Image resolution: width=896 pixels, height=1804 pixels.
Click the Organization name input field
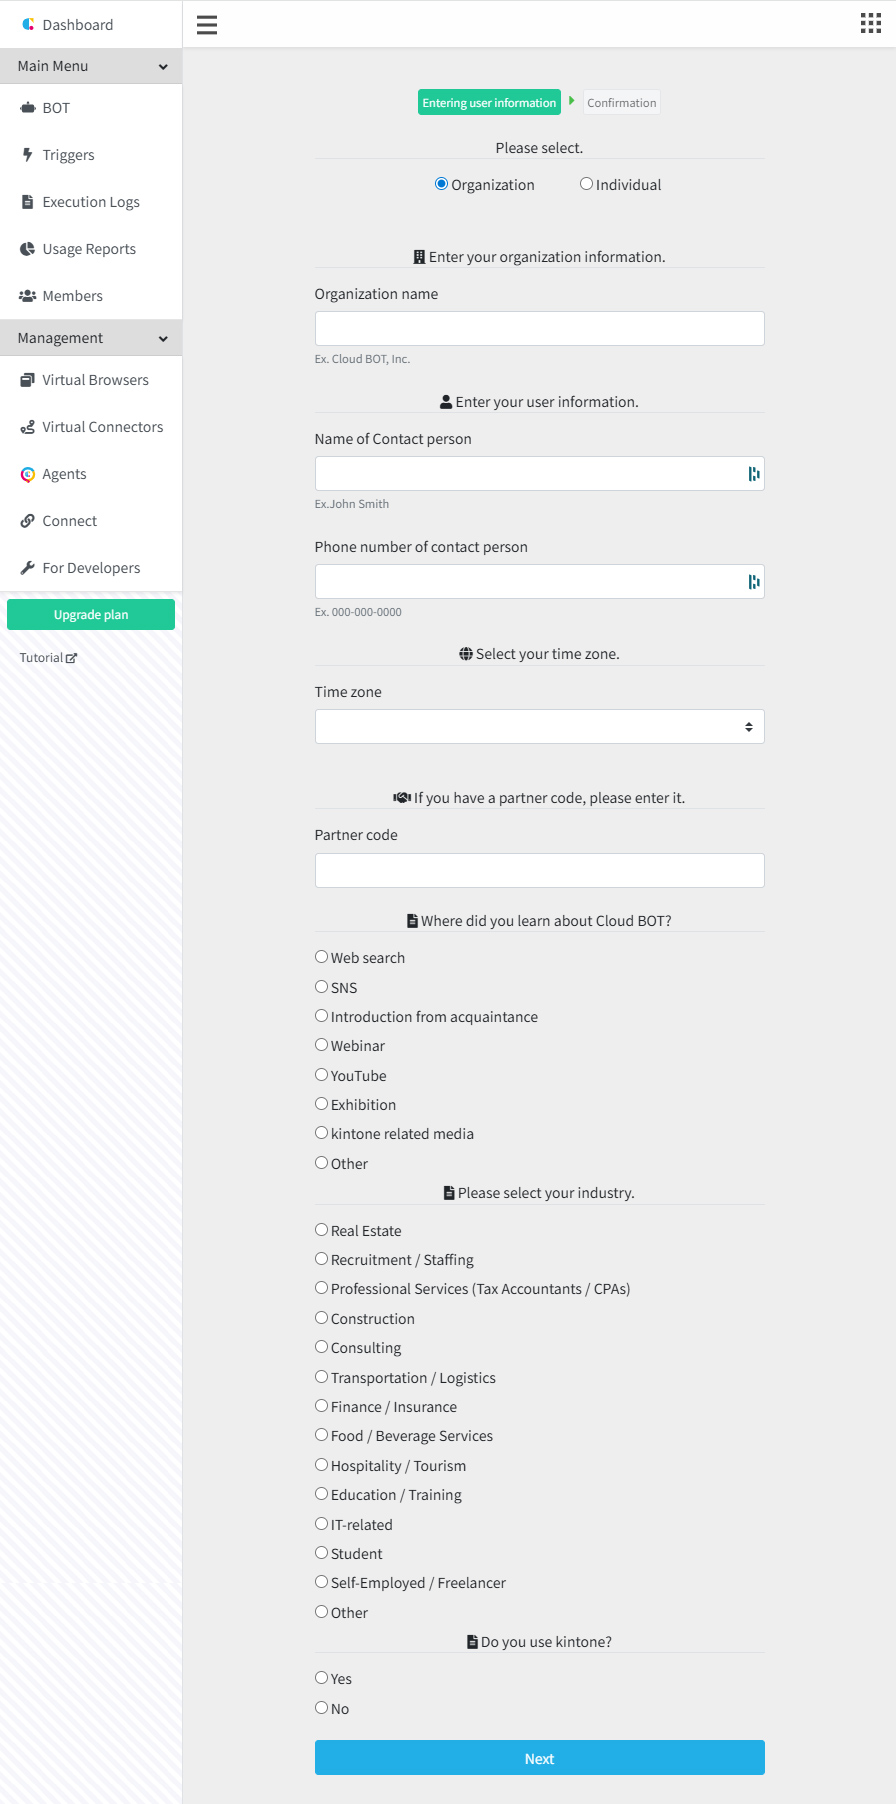[x=540, y=329]
